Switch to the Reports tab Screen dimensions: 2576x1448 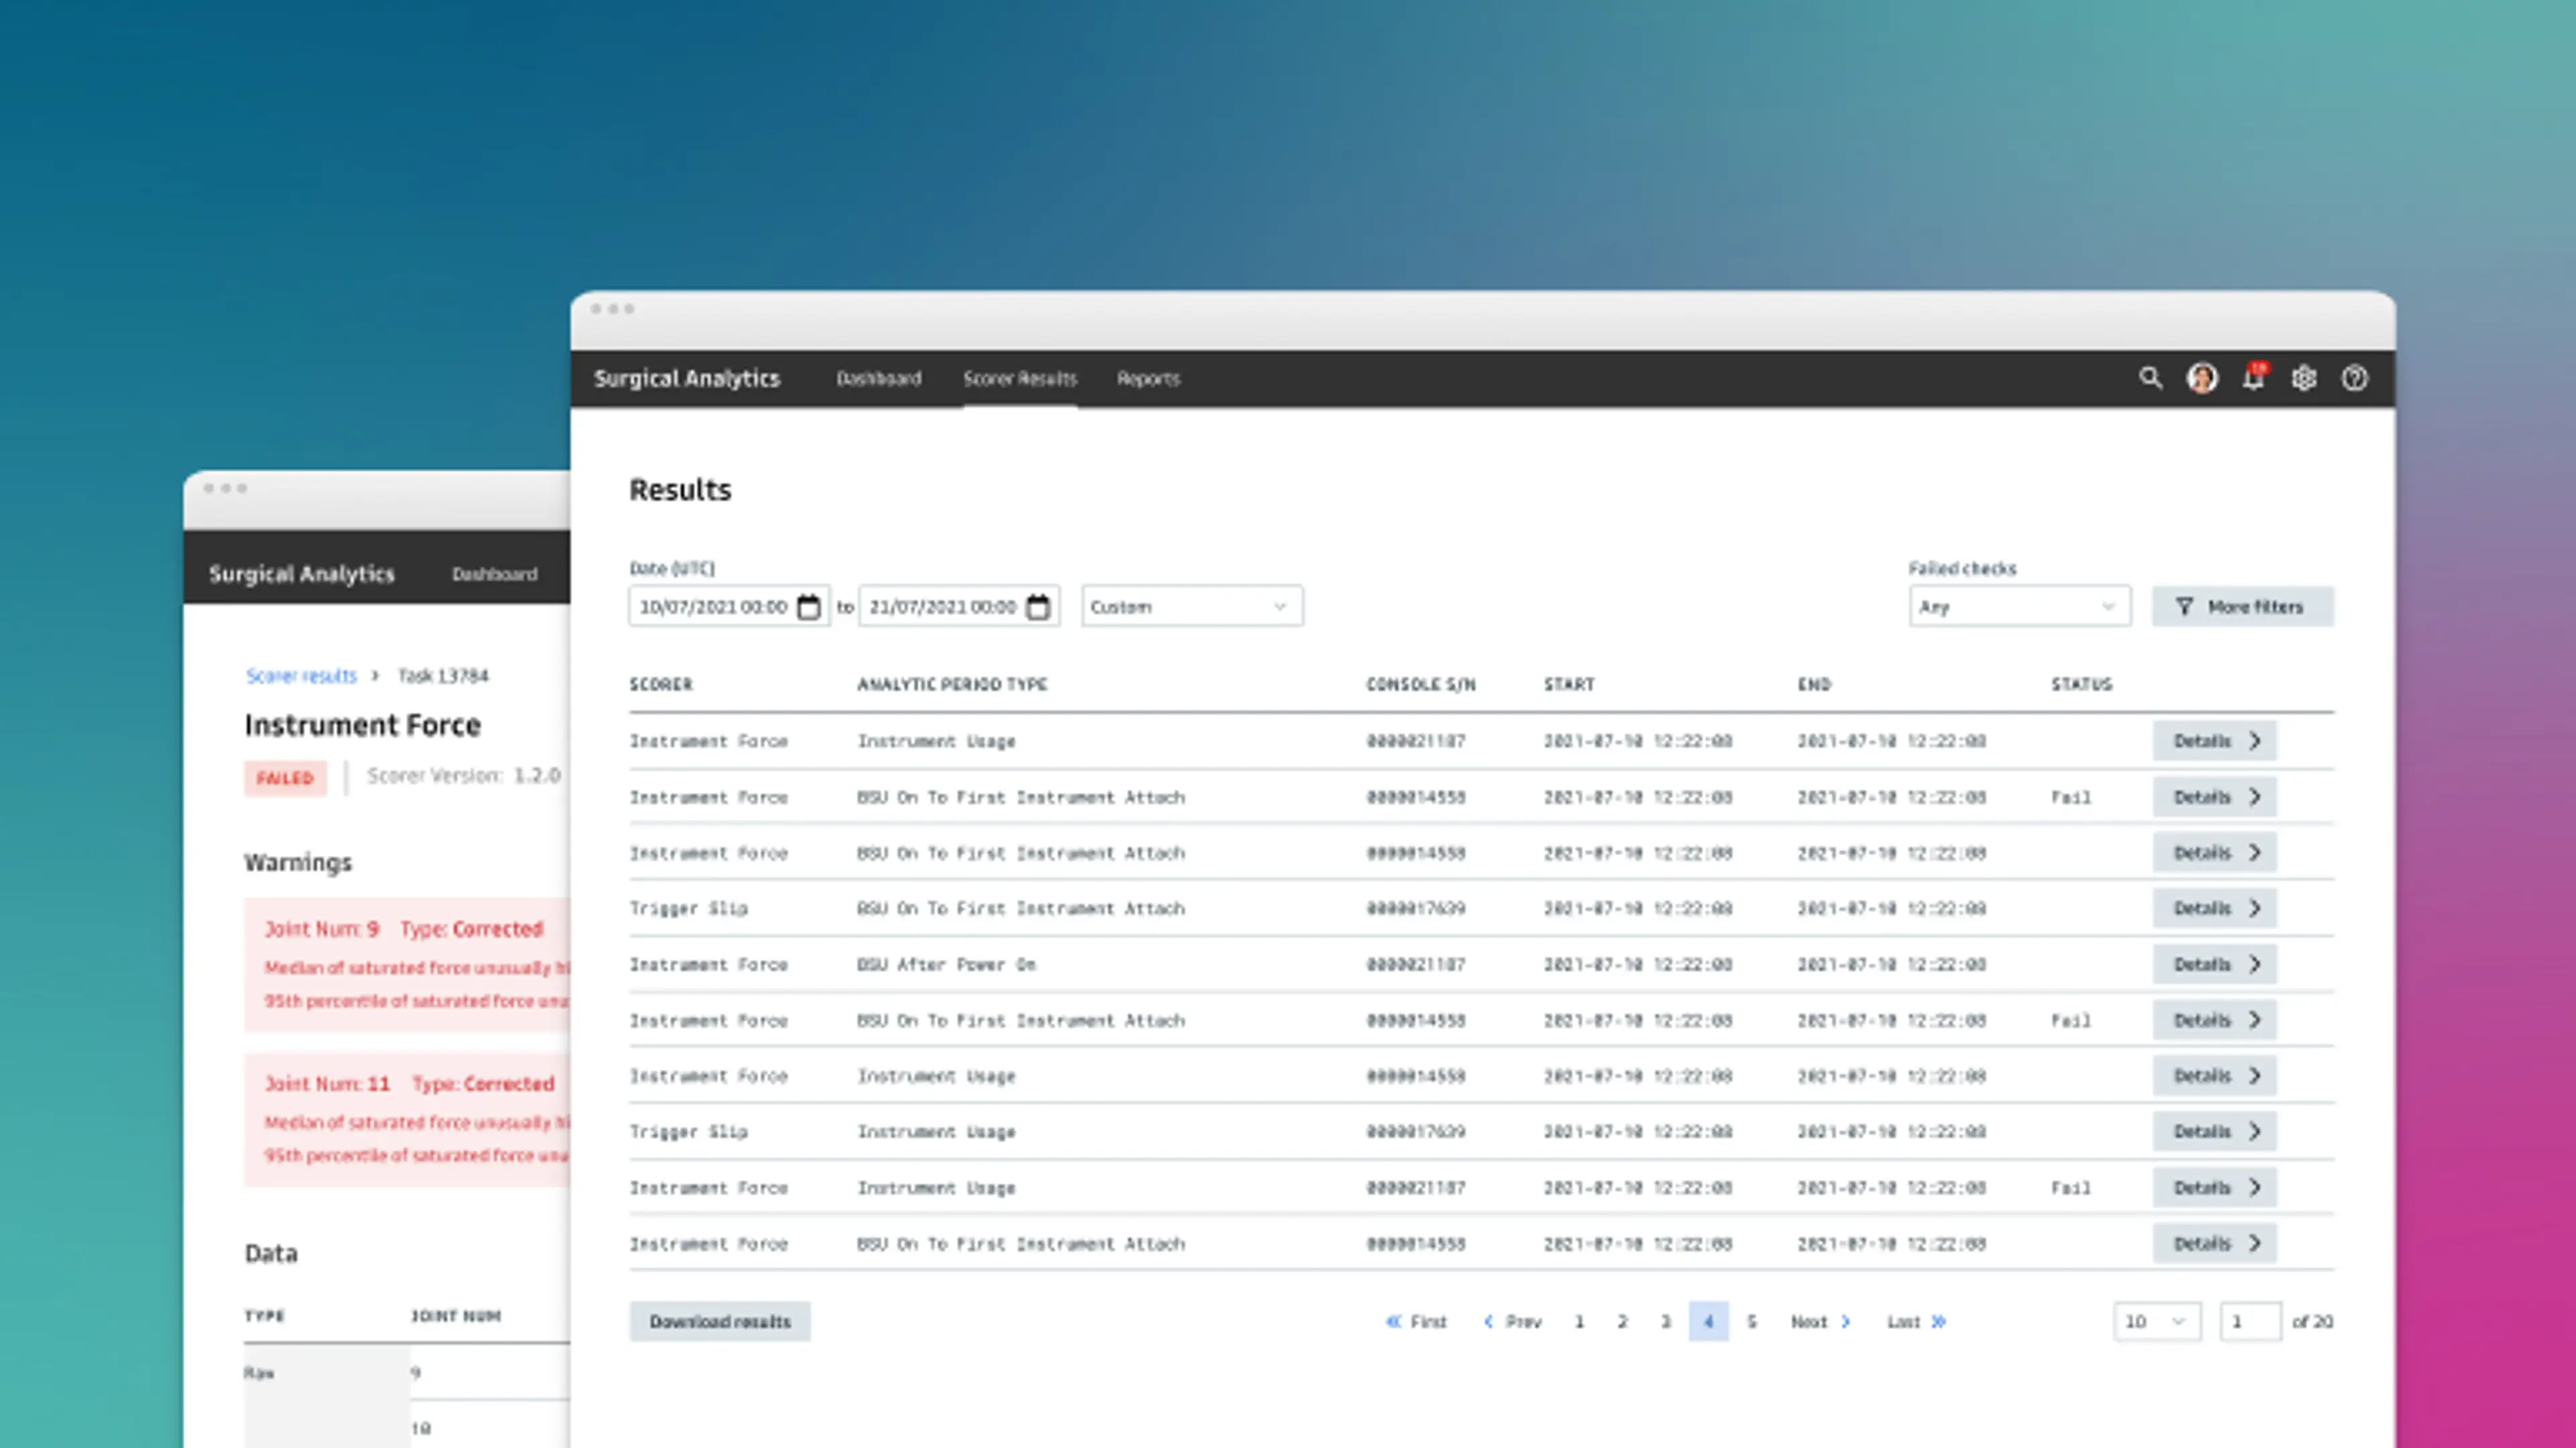tap(1148, 379)
